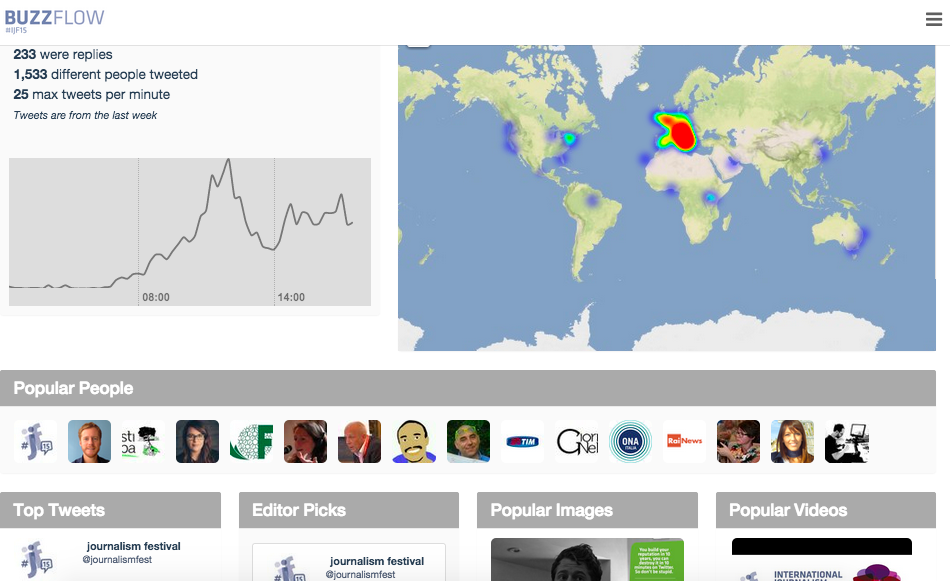The image size is (950, 581).
Task: Open journalism festival link in Top Tweets
Action: 133,546
